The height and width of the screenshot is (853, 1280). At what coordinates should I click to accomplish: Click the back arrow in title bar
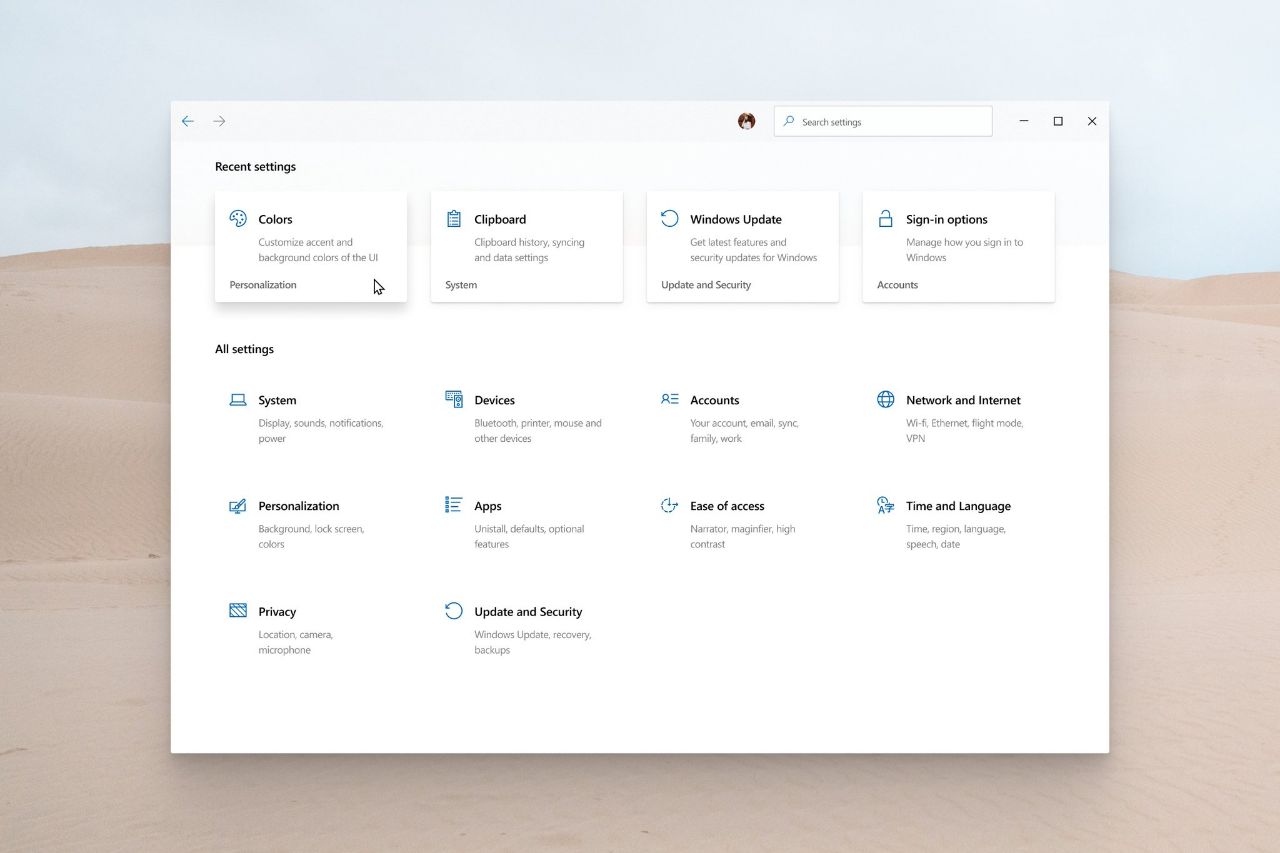pos(187,121)
